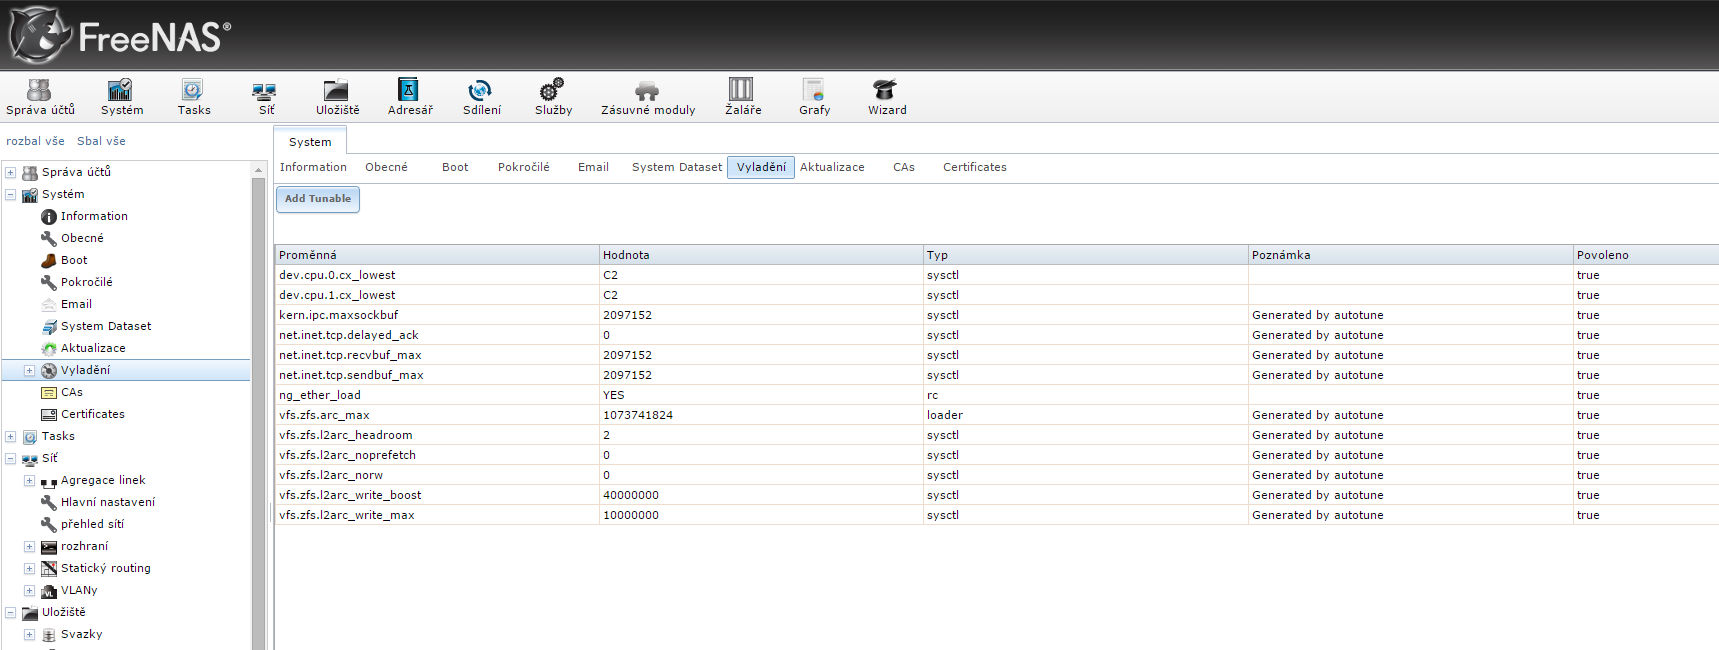
Task: Expand the VLANy tree node
Action: pyautogui.click(x=30, y=590)
